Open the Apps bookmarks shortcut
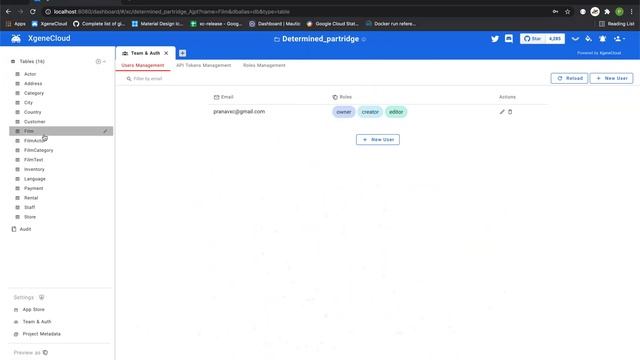Image resolution: width=640 pixels, height=360 pixels. tap(16, 24)
